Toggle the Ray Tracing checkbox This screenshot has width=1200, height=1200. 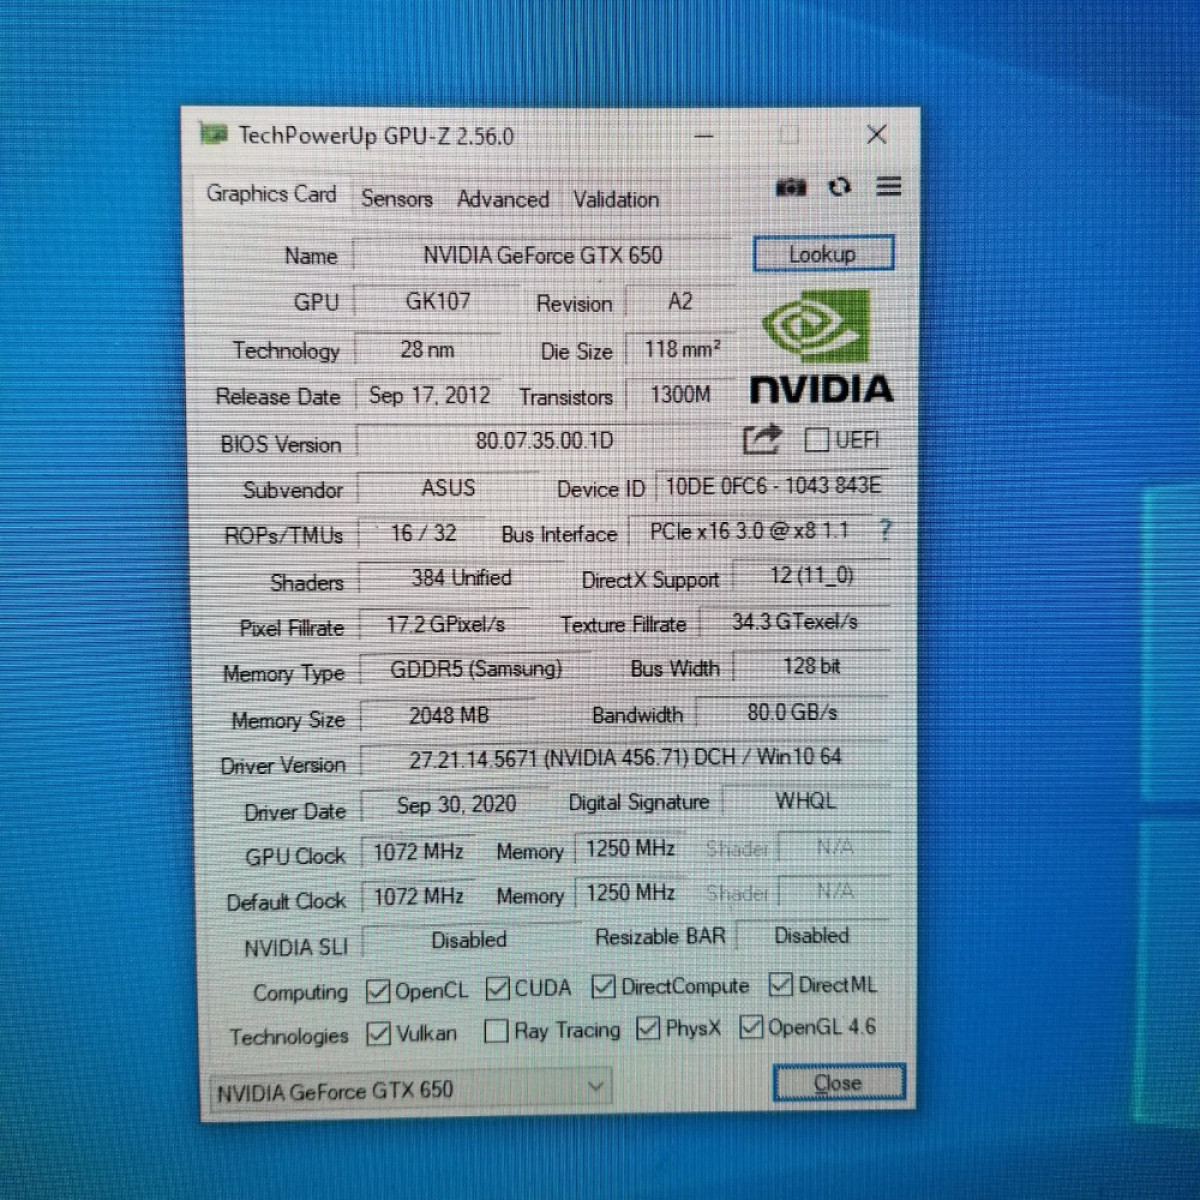(496, 1031)
